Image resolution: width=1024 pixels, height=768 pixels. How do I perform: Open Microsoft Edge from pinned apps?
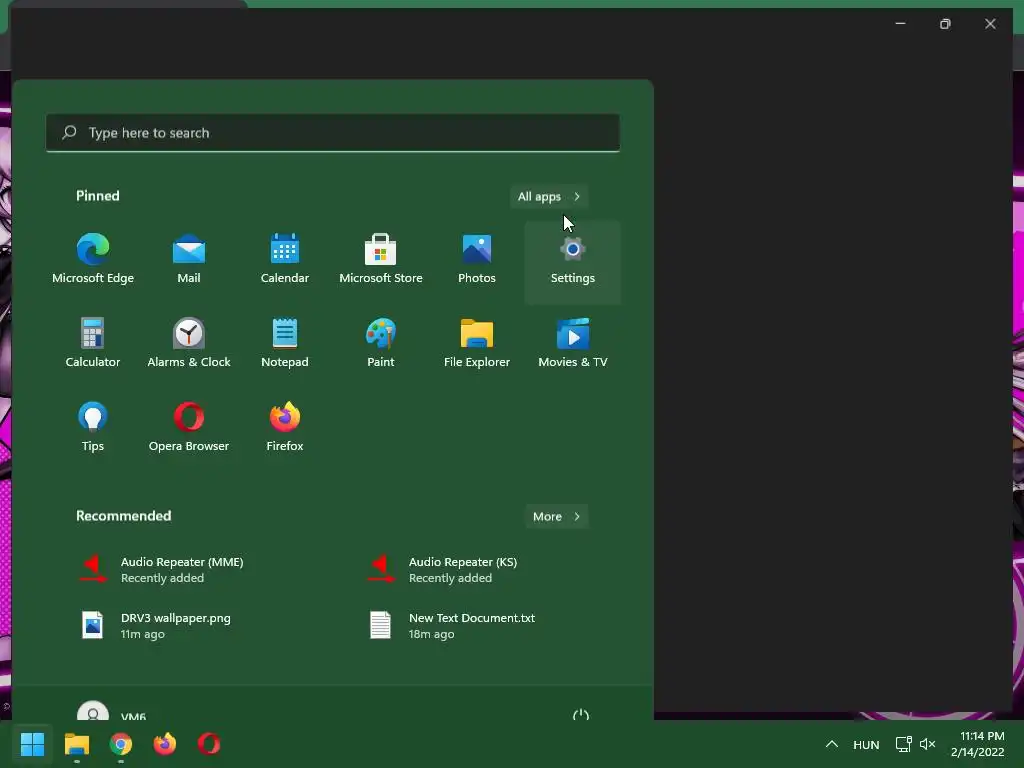93,259
